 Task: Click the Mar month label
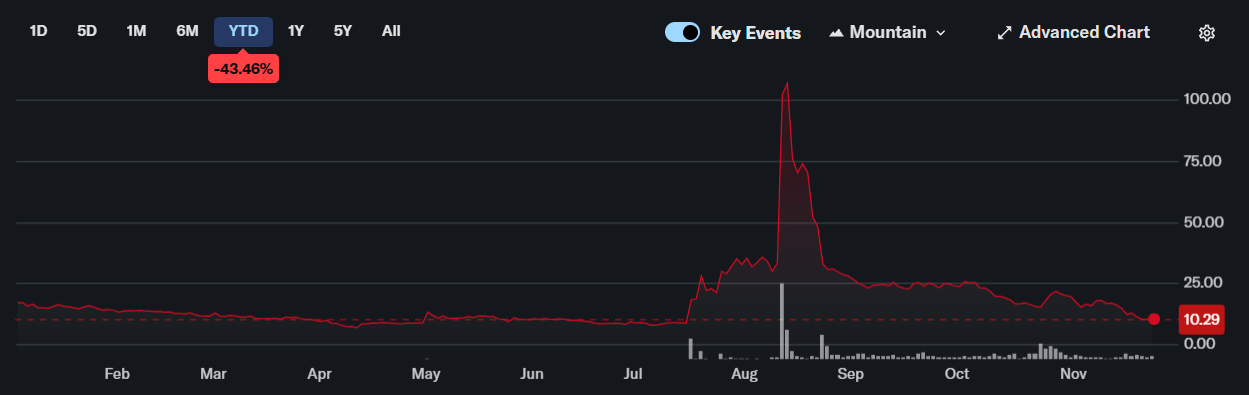(213, 374)
